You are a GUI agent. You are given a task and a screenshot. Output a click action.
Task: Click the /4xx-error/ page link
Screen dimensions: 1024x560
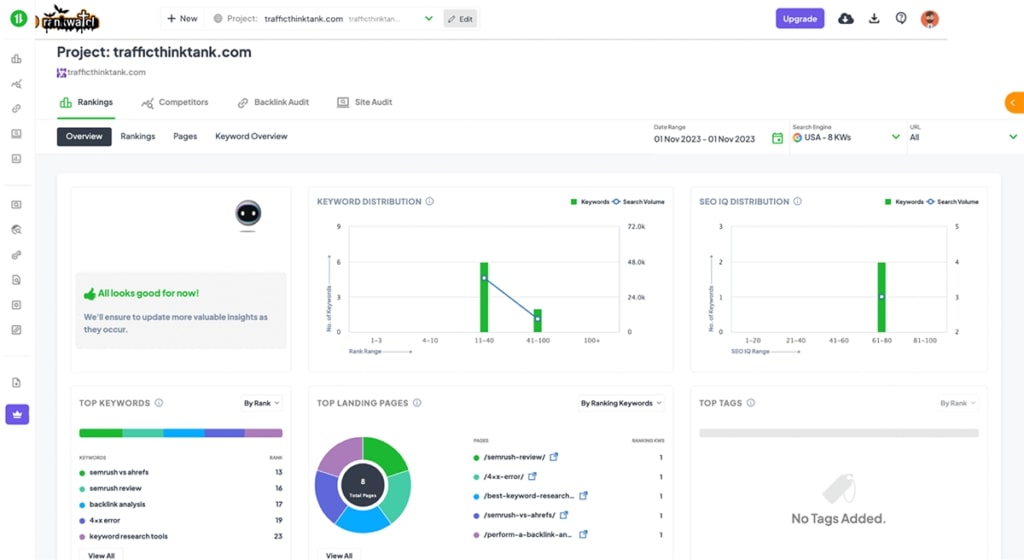504,476
